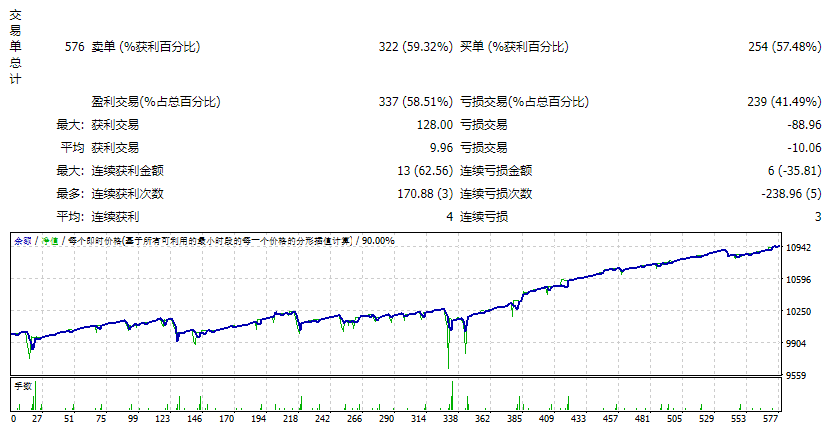
Task: Click trade number 505 on horizontal axis
Action: (674, 419)
